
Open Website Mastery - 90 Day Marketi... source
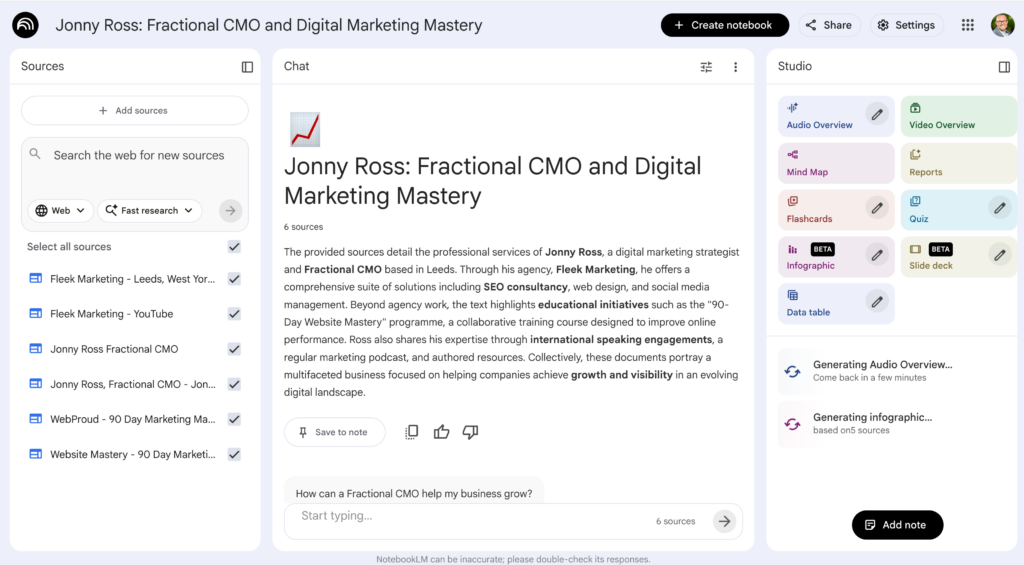133,455
